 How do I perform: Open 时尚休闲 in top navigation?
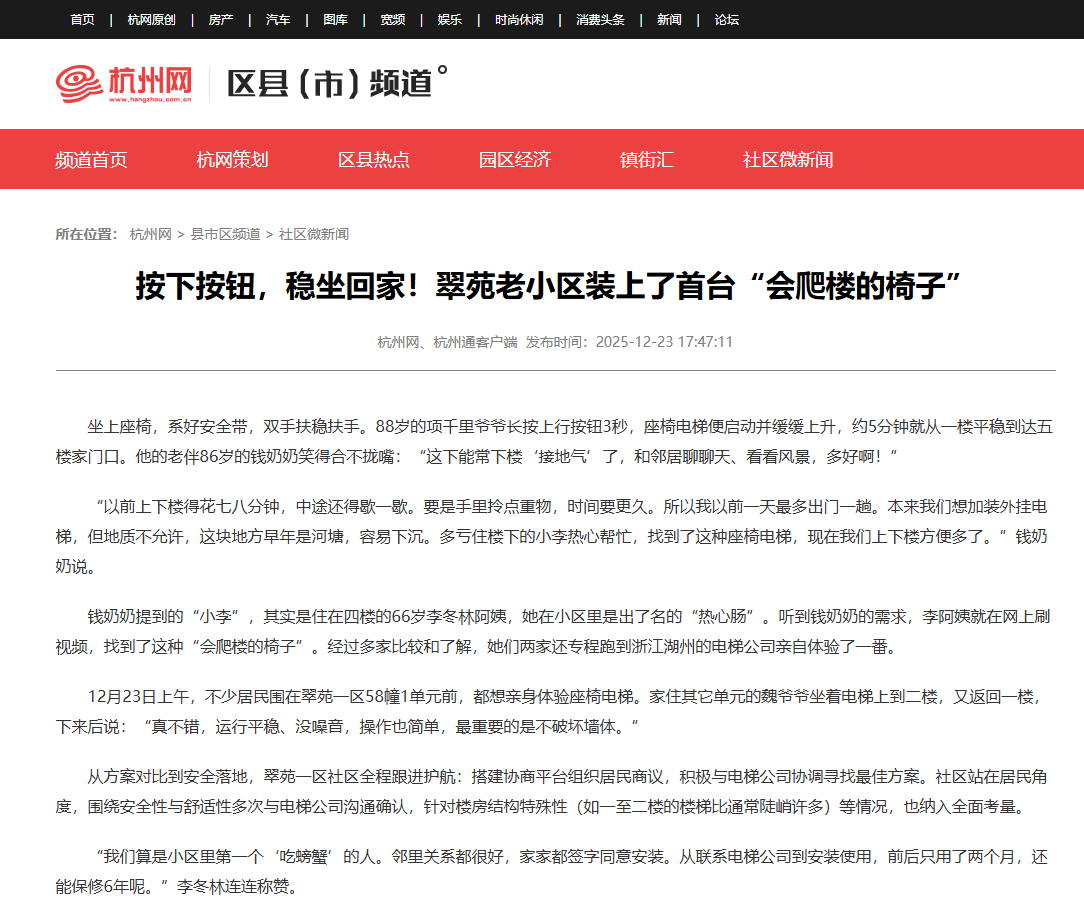pyautogui.click(x=519, y=20)
